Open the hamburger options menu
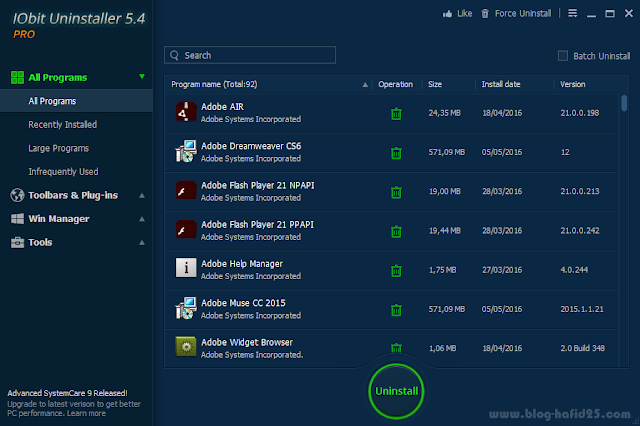This screenshot has width=640, height=426. click(573, 13)
